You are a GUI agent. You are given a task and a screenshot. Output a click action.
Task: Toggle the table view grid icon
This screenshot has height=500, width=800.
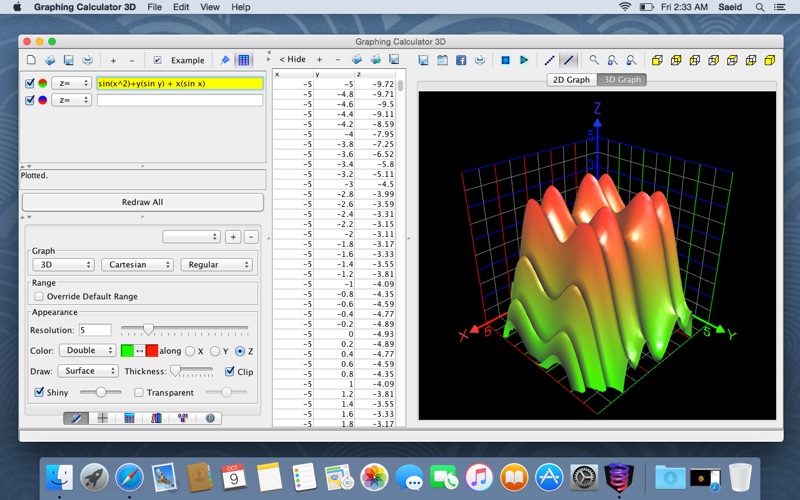(244, 60)
